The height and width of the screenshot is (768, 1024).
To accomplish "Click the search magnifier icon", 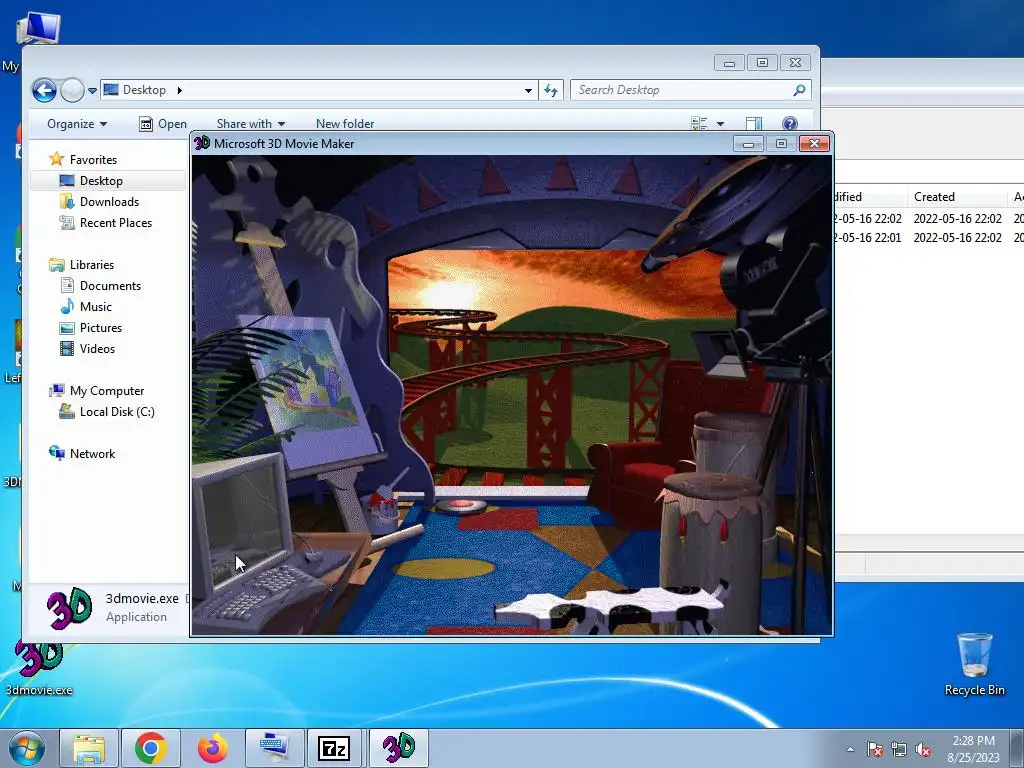I will [799, 90].
